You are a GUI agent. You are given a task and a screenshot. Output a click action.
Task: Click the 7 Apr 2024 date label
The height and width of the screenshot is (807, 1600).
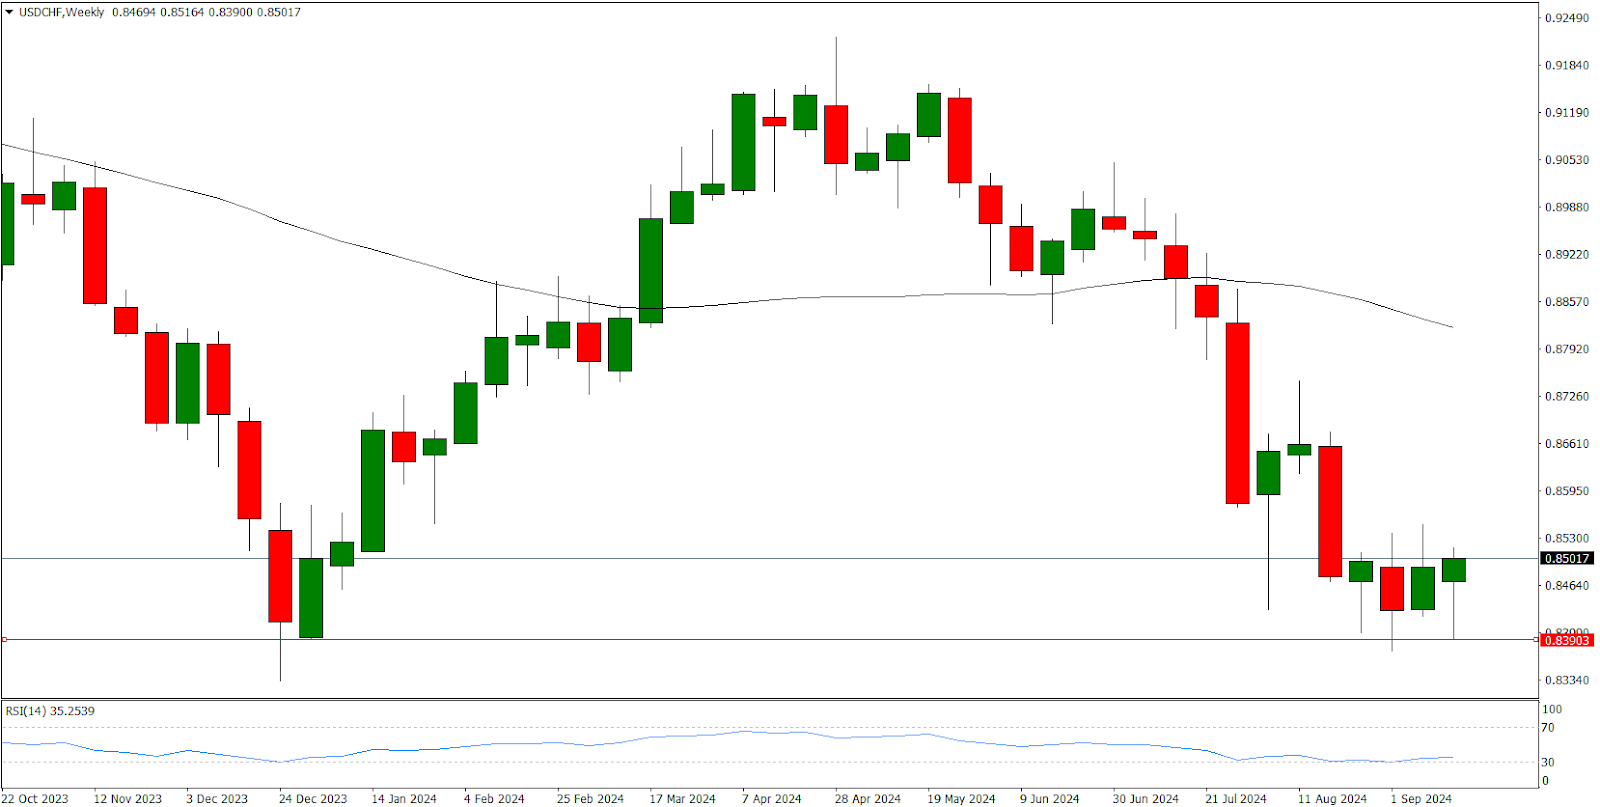click(771, 798)
